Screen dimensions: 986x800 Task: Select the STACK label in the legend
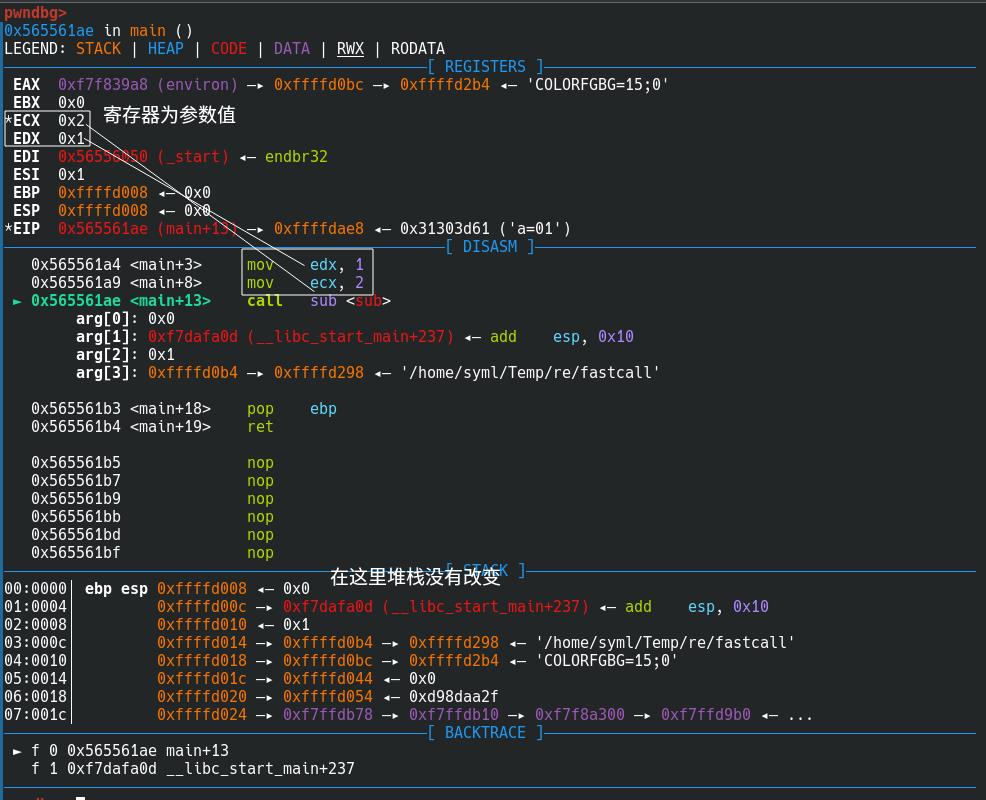point(98,49)
